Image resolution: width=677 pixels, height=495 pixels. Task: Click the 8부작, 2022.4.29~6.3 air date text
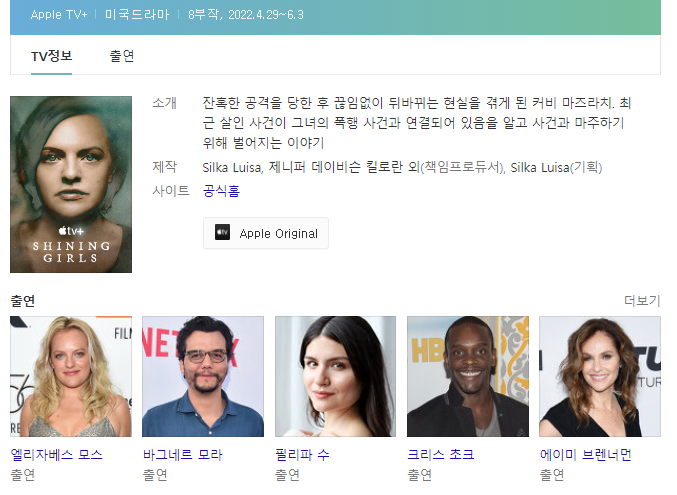tap(246, 15)
